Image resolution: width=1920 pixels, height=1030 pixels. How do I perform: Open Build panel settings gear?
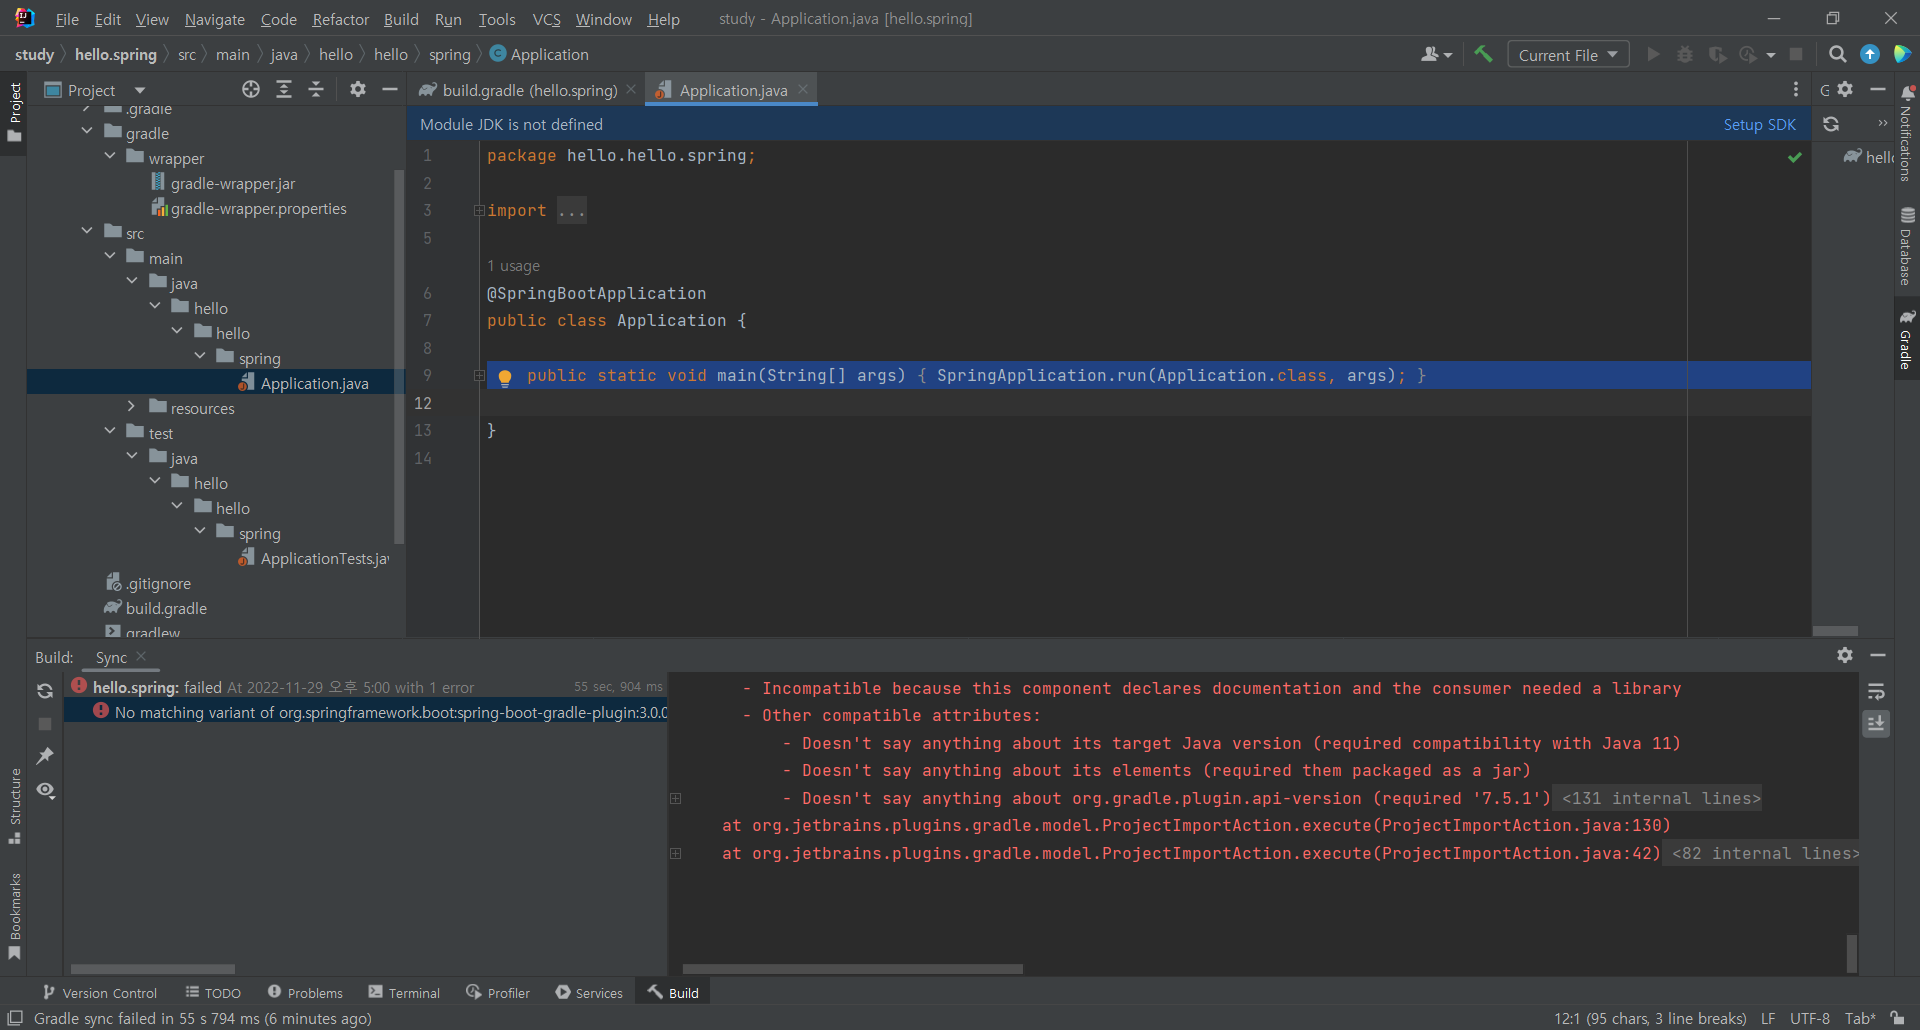click(x=1845, y=655)
